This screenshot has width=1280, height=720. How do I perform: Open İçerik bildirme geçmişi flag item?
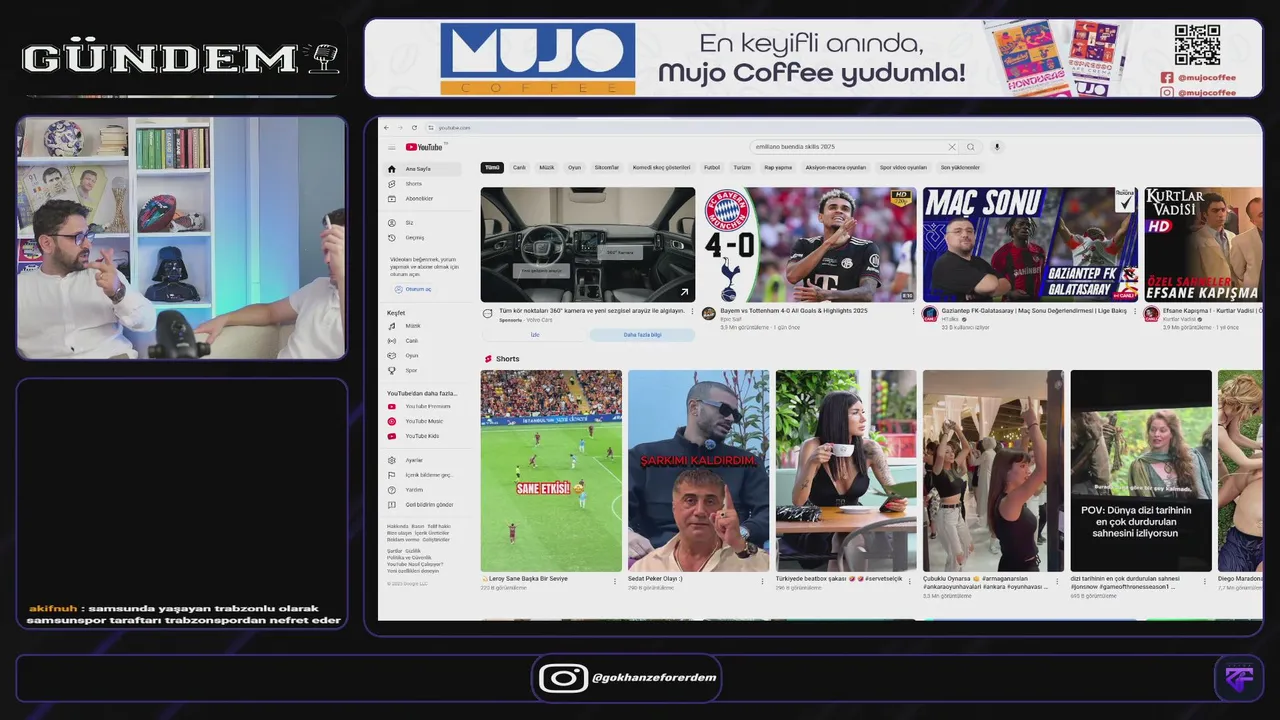tap(424, 475)
